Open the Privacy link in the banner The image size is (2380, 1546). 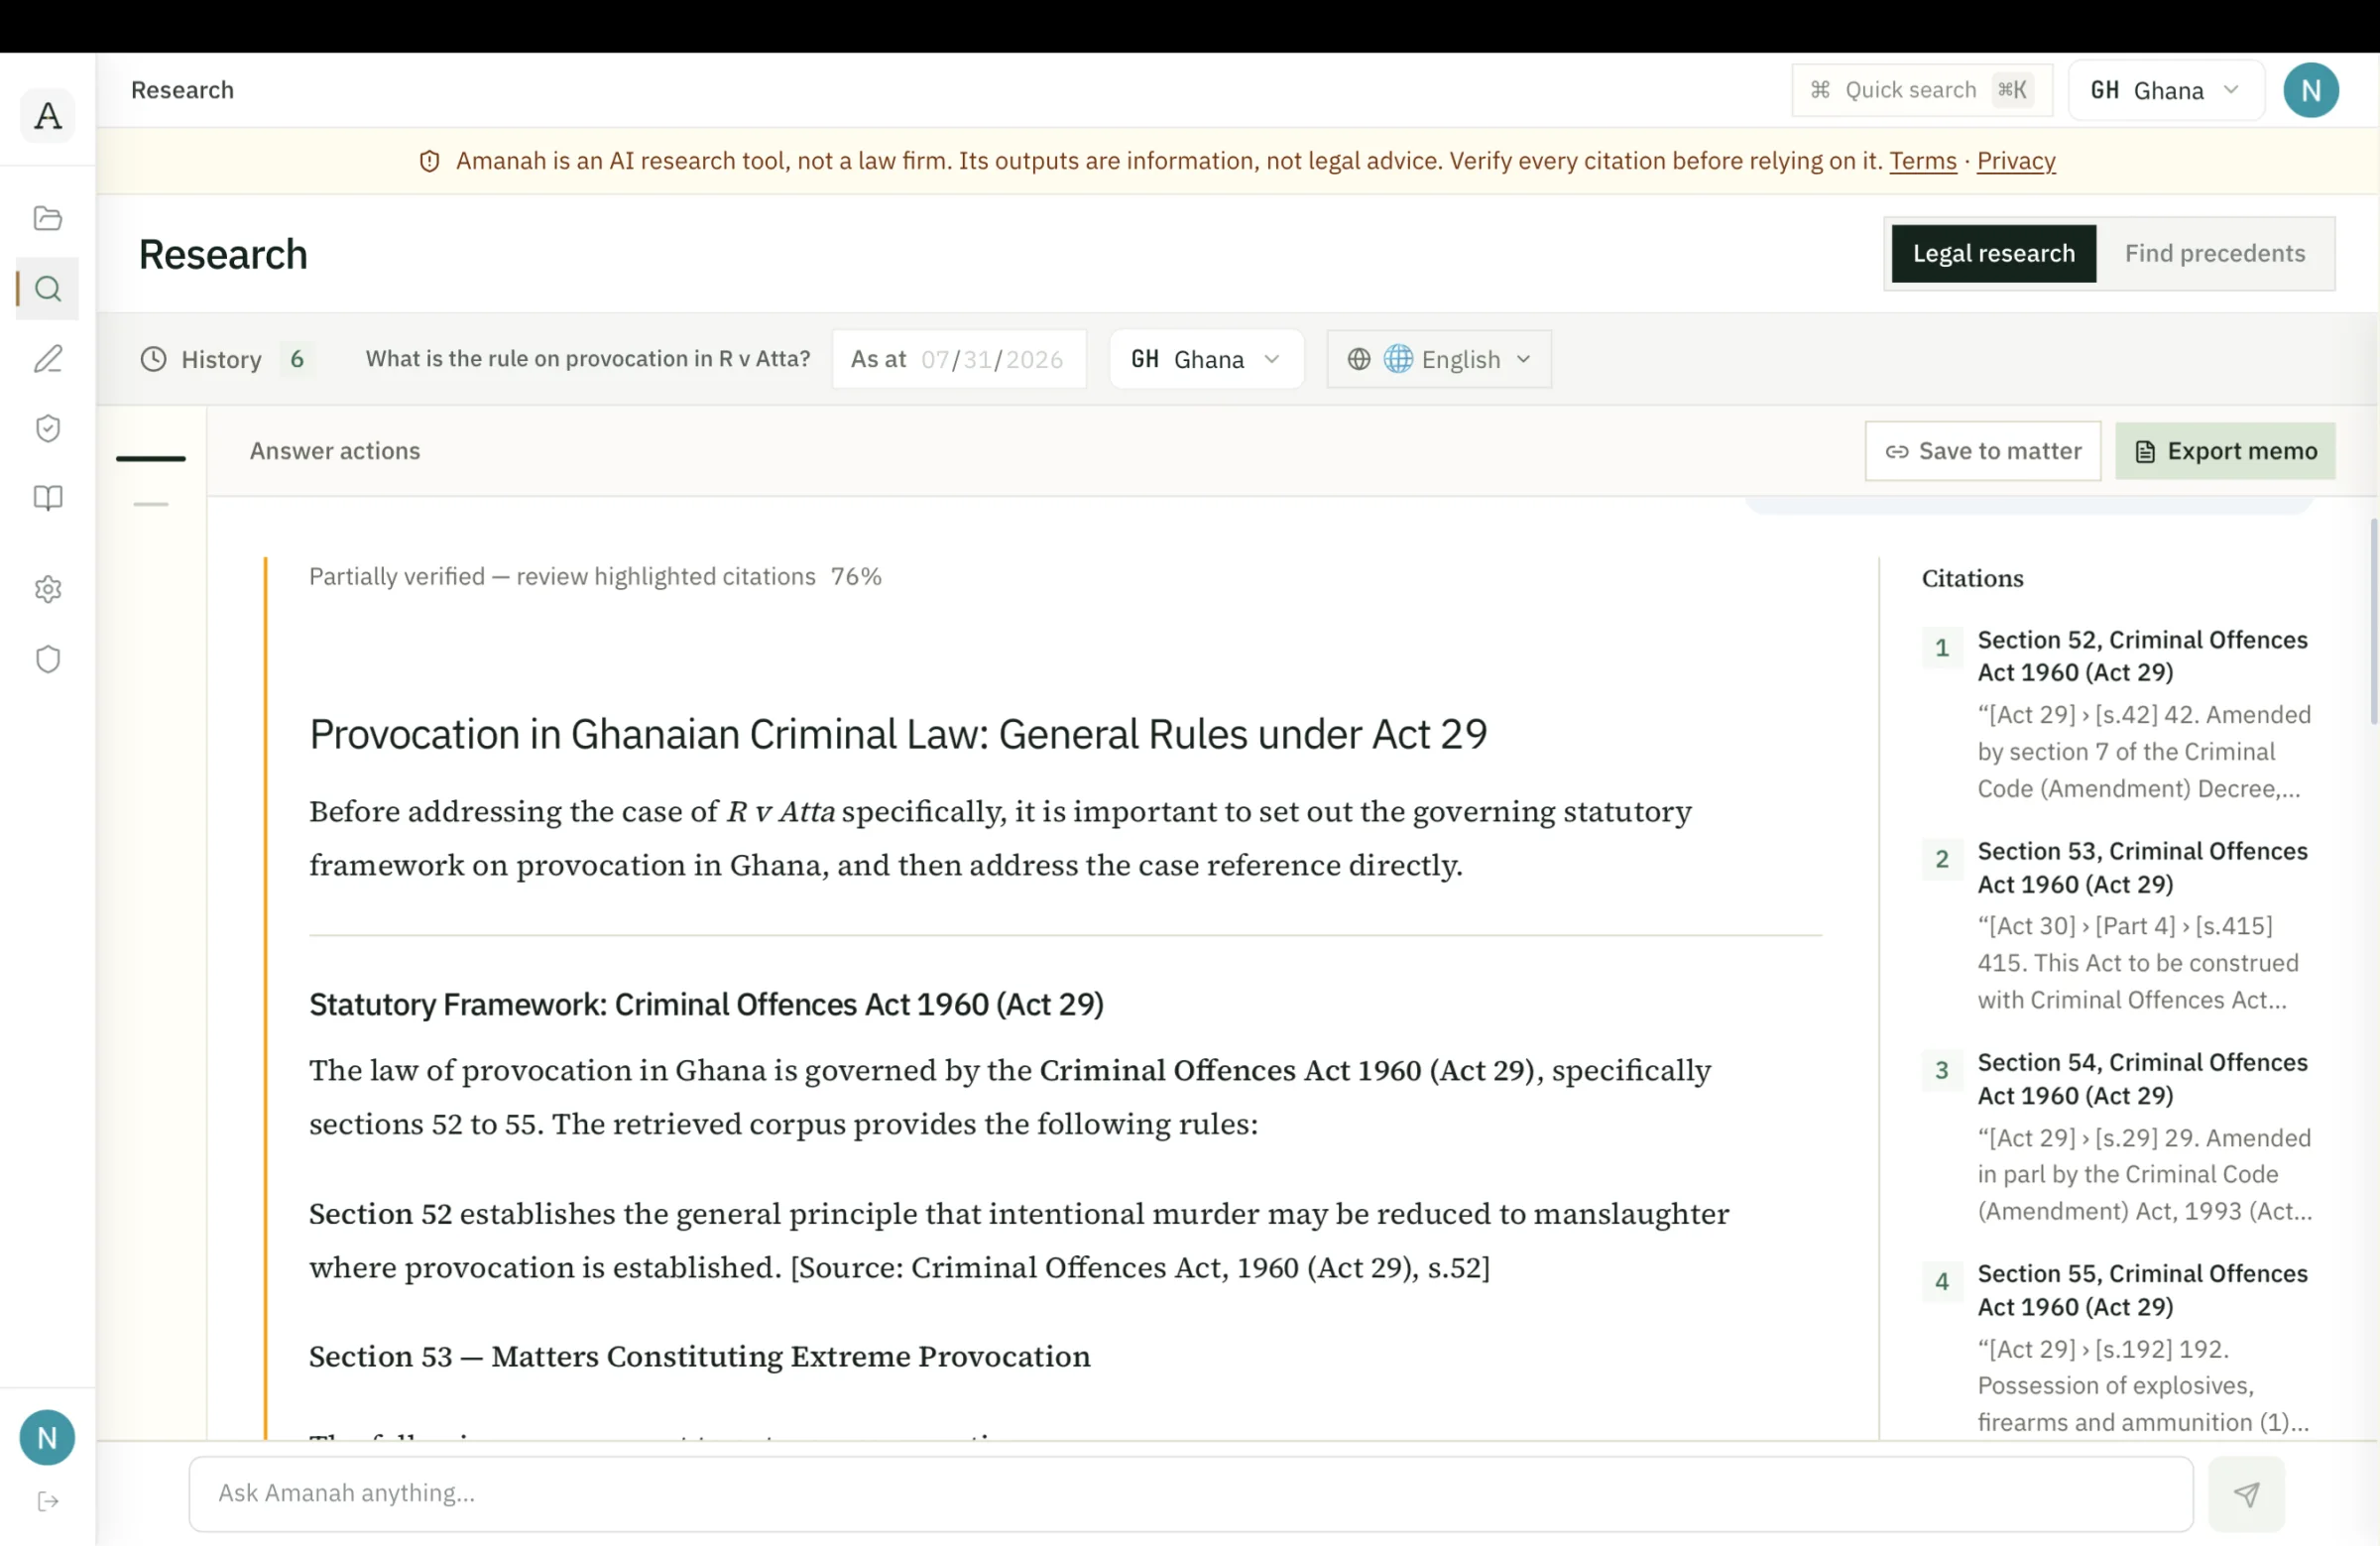[2015, 161]
